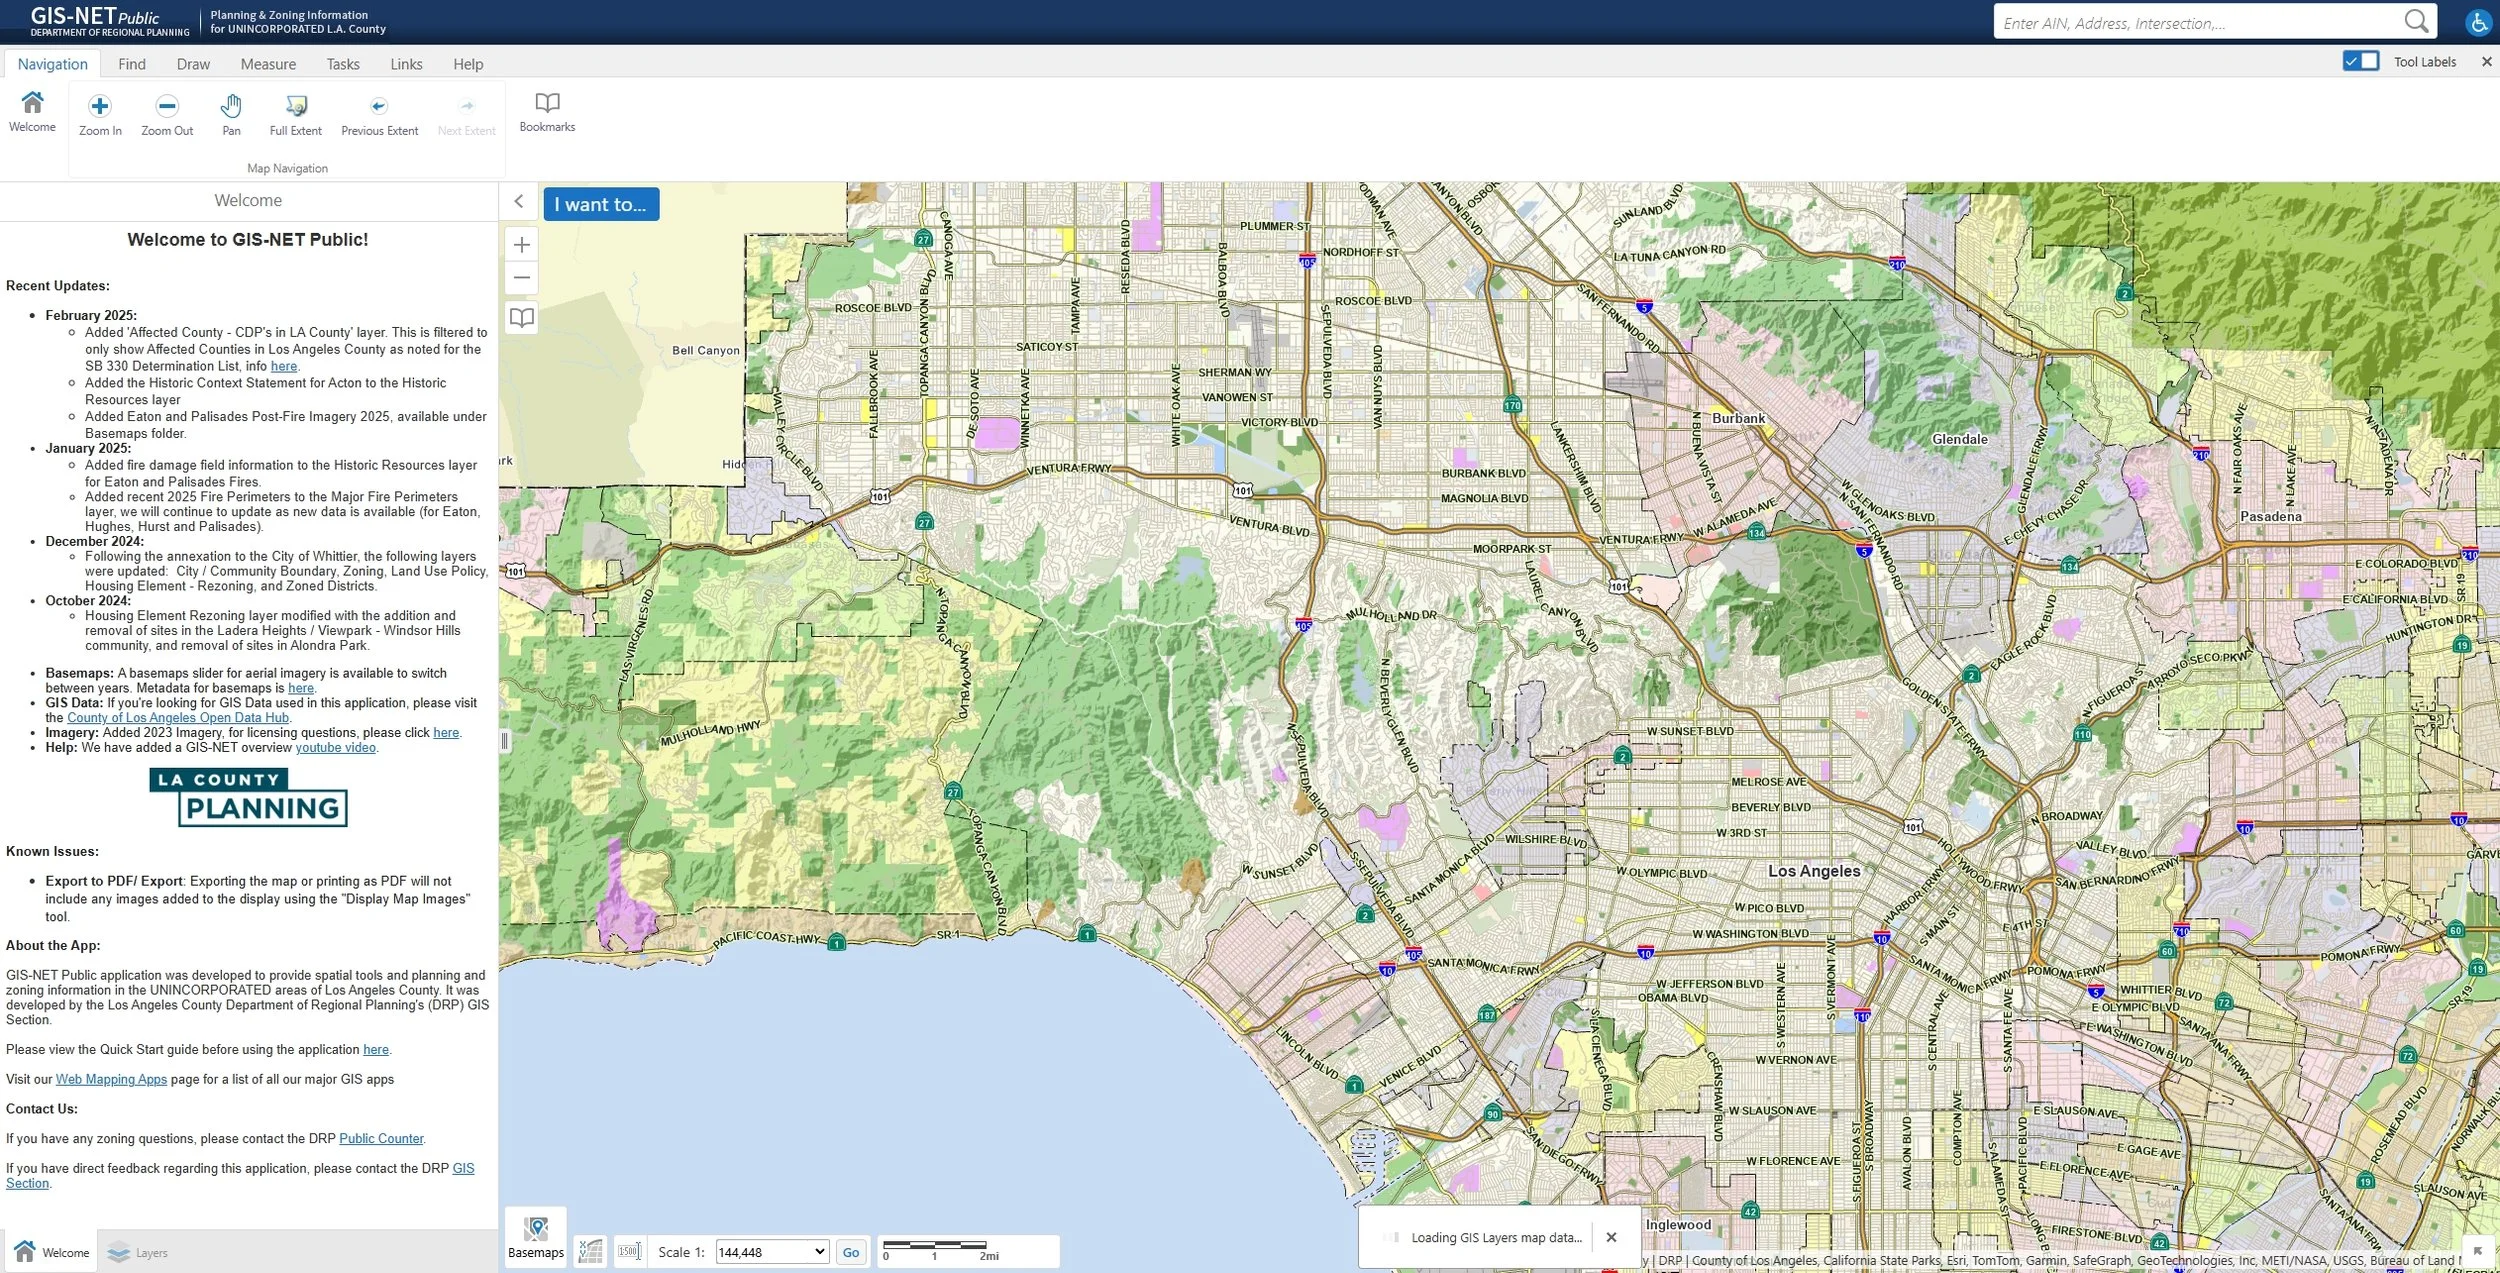Click the Full Extent globe icon
The width and height of the screenshot is (2500, 1273).
point(295,107)
